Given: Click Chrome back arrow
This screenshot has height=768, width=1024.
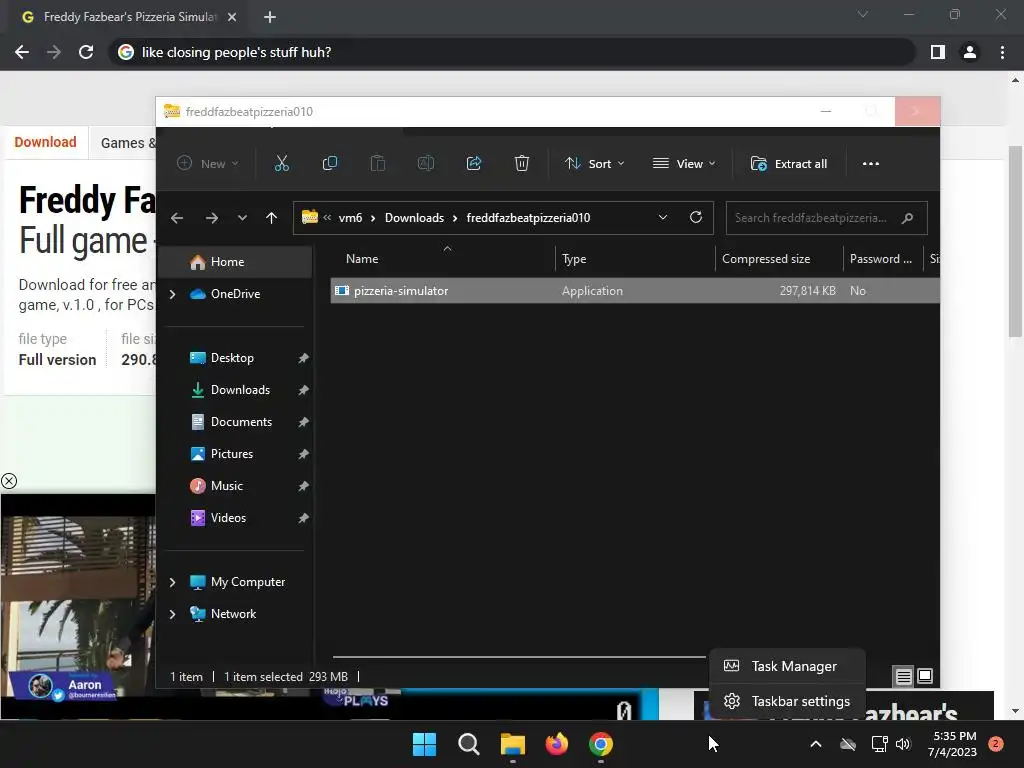Looking at the screenshot, I should click(x=22, y=52).
